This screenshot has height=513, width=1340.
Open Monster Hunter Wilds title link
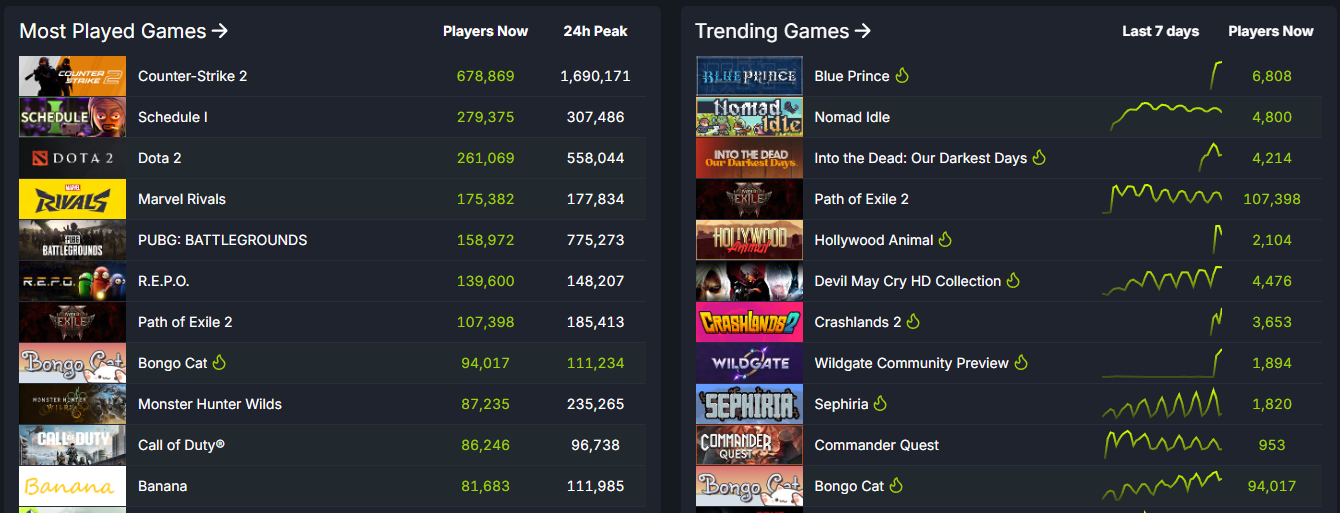tap(210, 404)
